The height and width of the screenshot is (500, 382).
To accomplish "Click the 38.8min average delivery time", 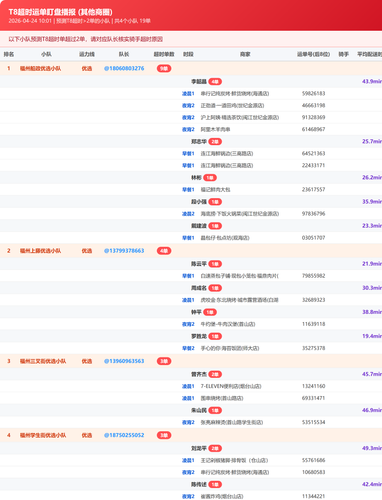I will tap(372, 312).
